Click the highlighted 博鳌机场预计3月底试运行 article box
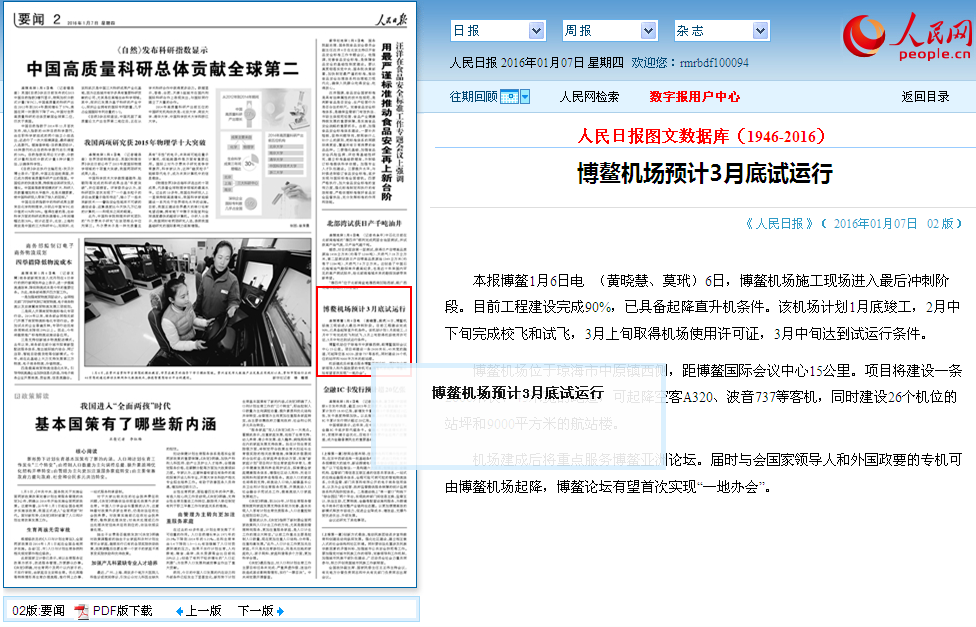The width and height of the screenshot is (976, 627). click(364, 331)
